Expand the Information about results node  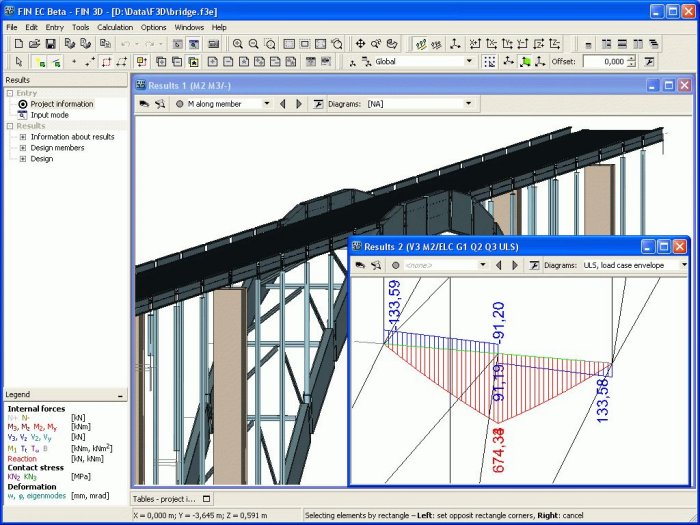pos(22,137)
